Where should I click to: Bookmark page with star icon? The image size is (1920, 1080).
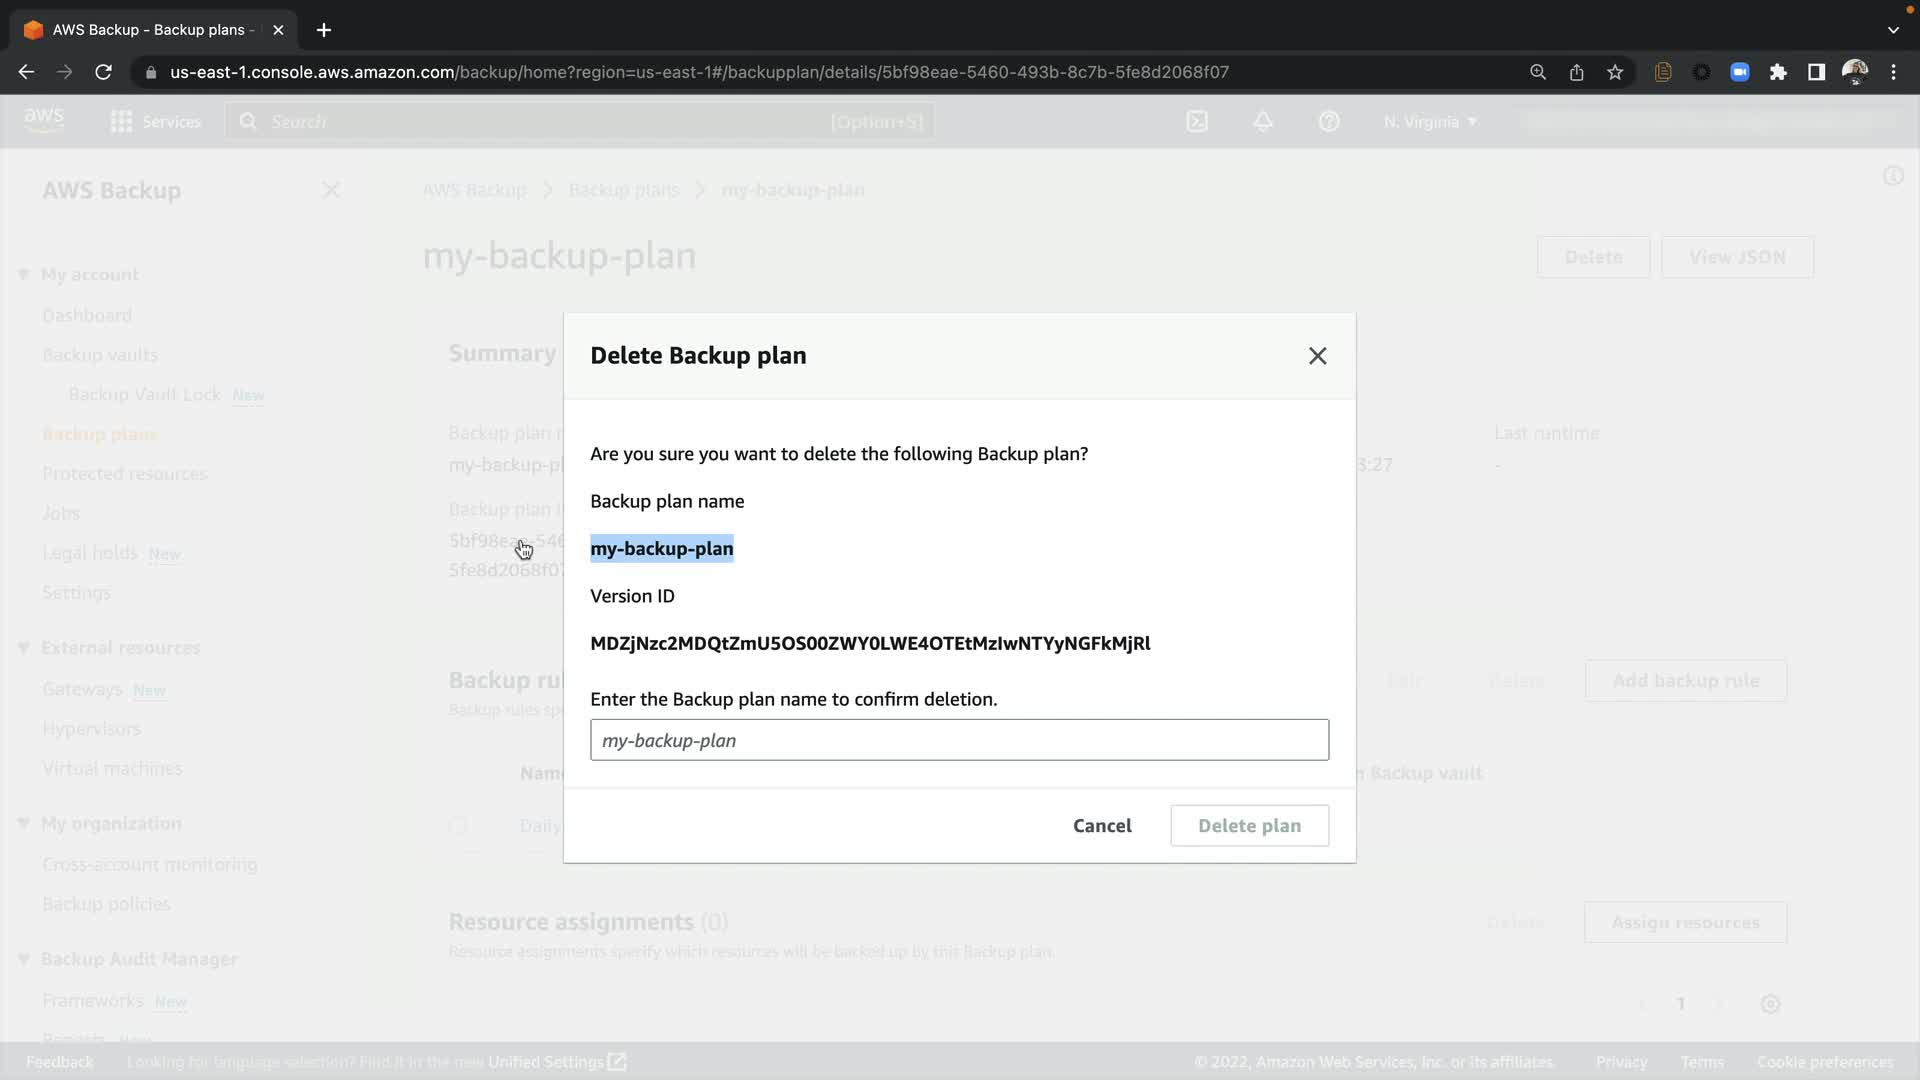(1615, 72)
